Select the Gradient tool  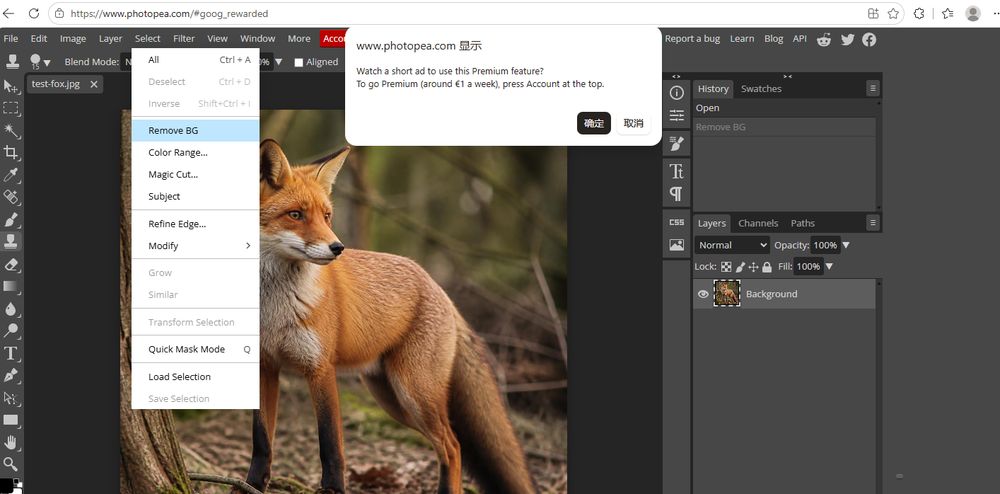pyautogui.click(x=11, y=286)
